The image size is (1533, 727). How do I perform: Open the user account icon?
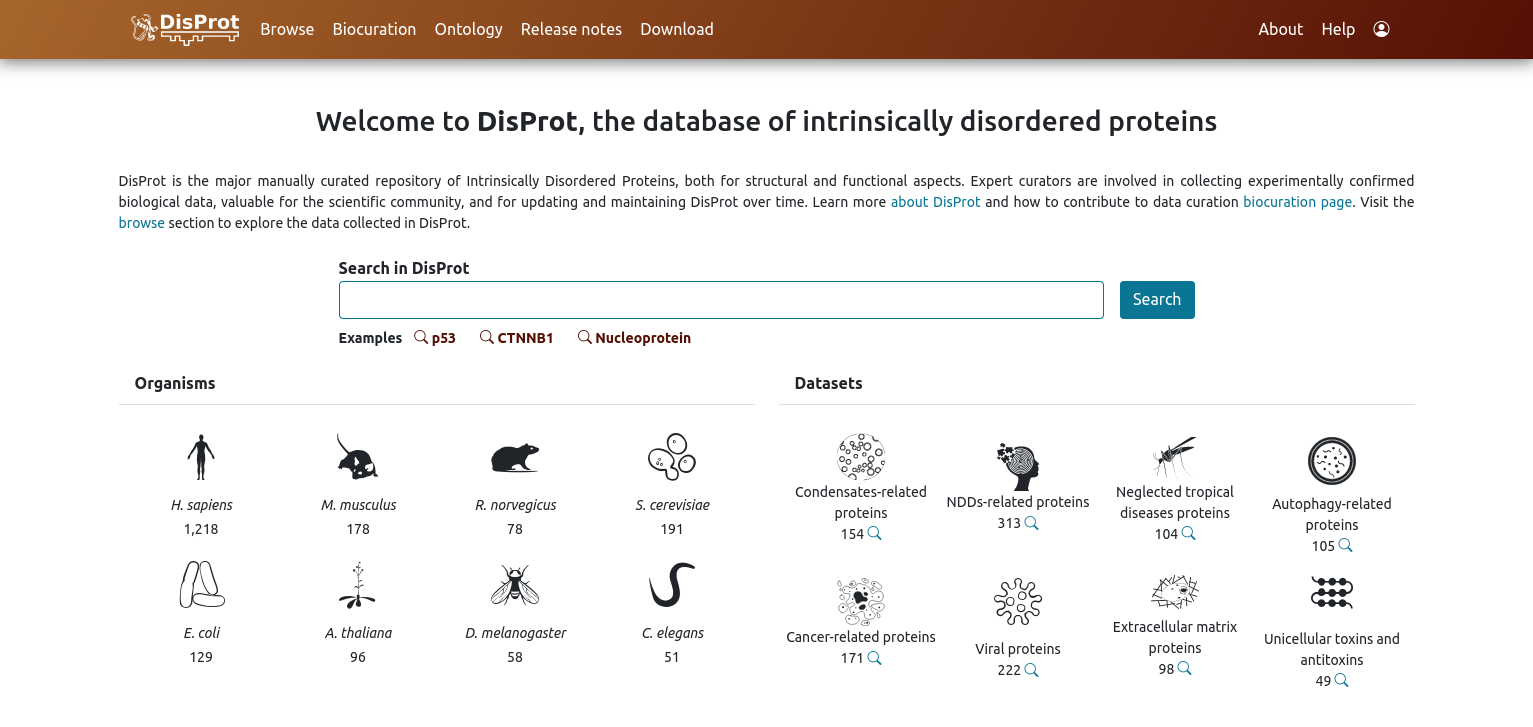click(1382, 29)
